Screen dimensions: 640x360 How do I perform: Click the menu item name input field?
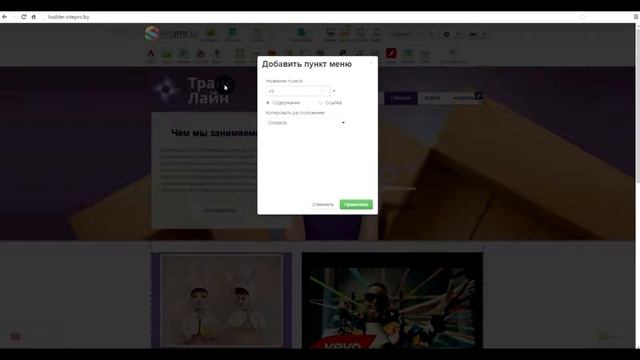click(x=298, y=91)
